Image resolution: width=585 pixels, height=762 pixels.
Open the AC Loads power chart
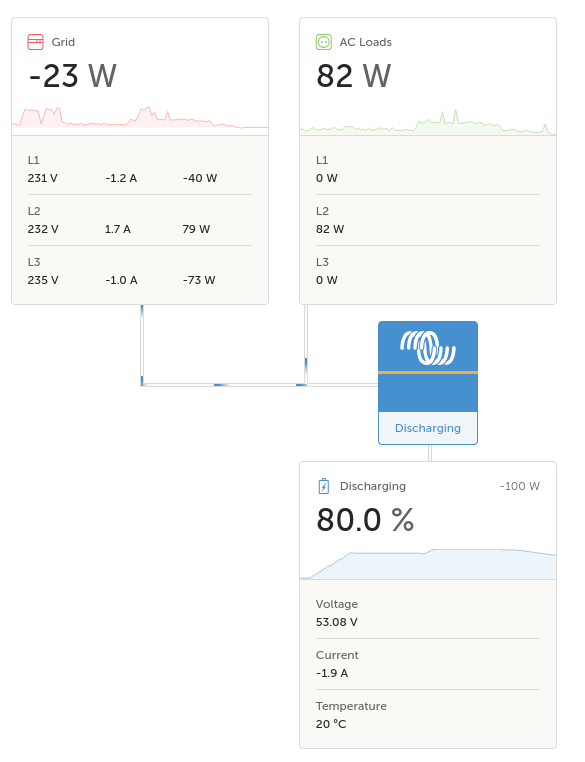tap(428, 121)
